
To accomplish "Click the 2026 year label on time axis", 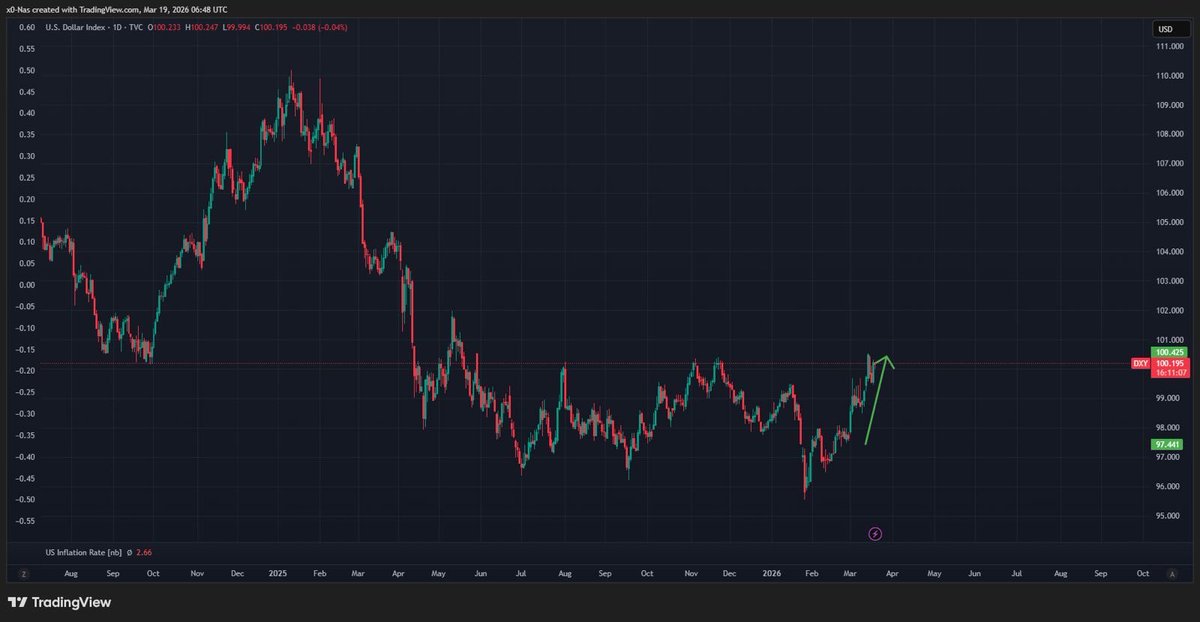I will (771, 575).
